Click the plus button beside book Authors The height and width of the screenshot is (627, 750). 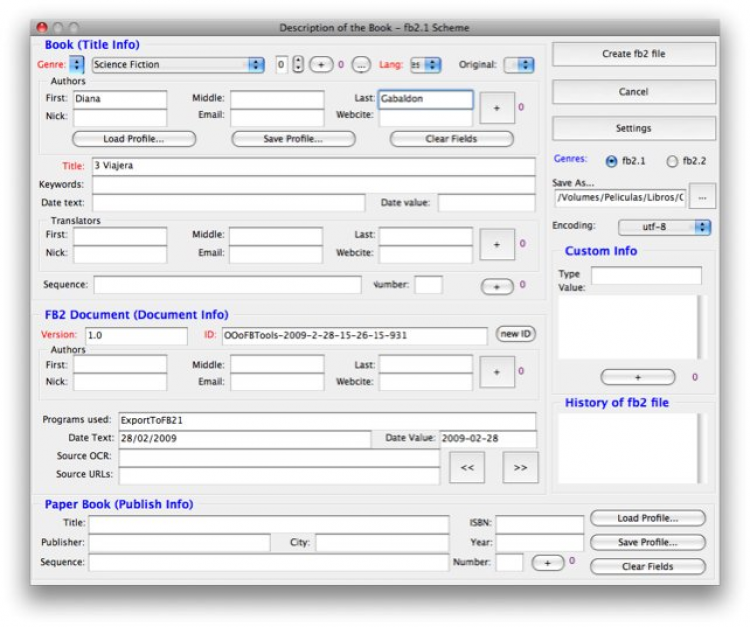496,107
